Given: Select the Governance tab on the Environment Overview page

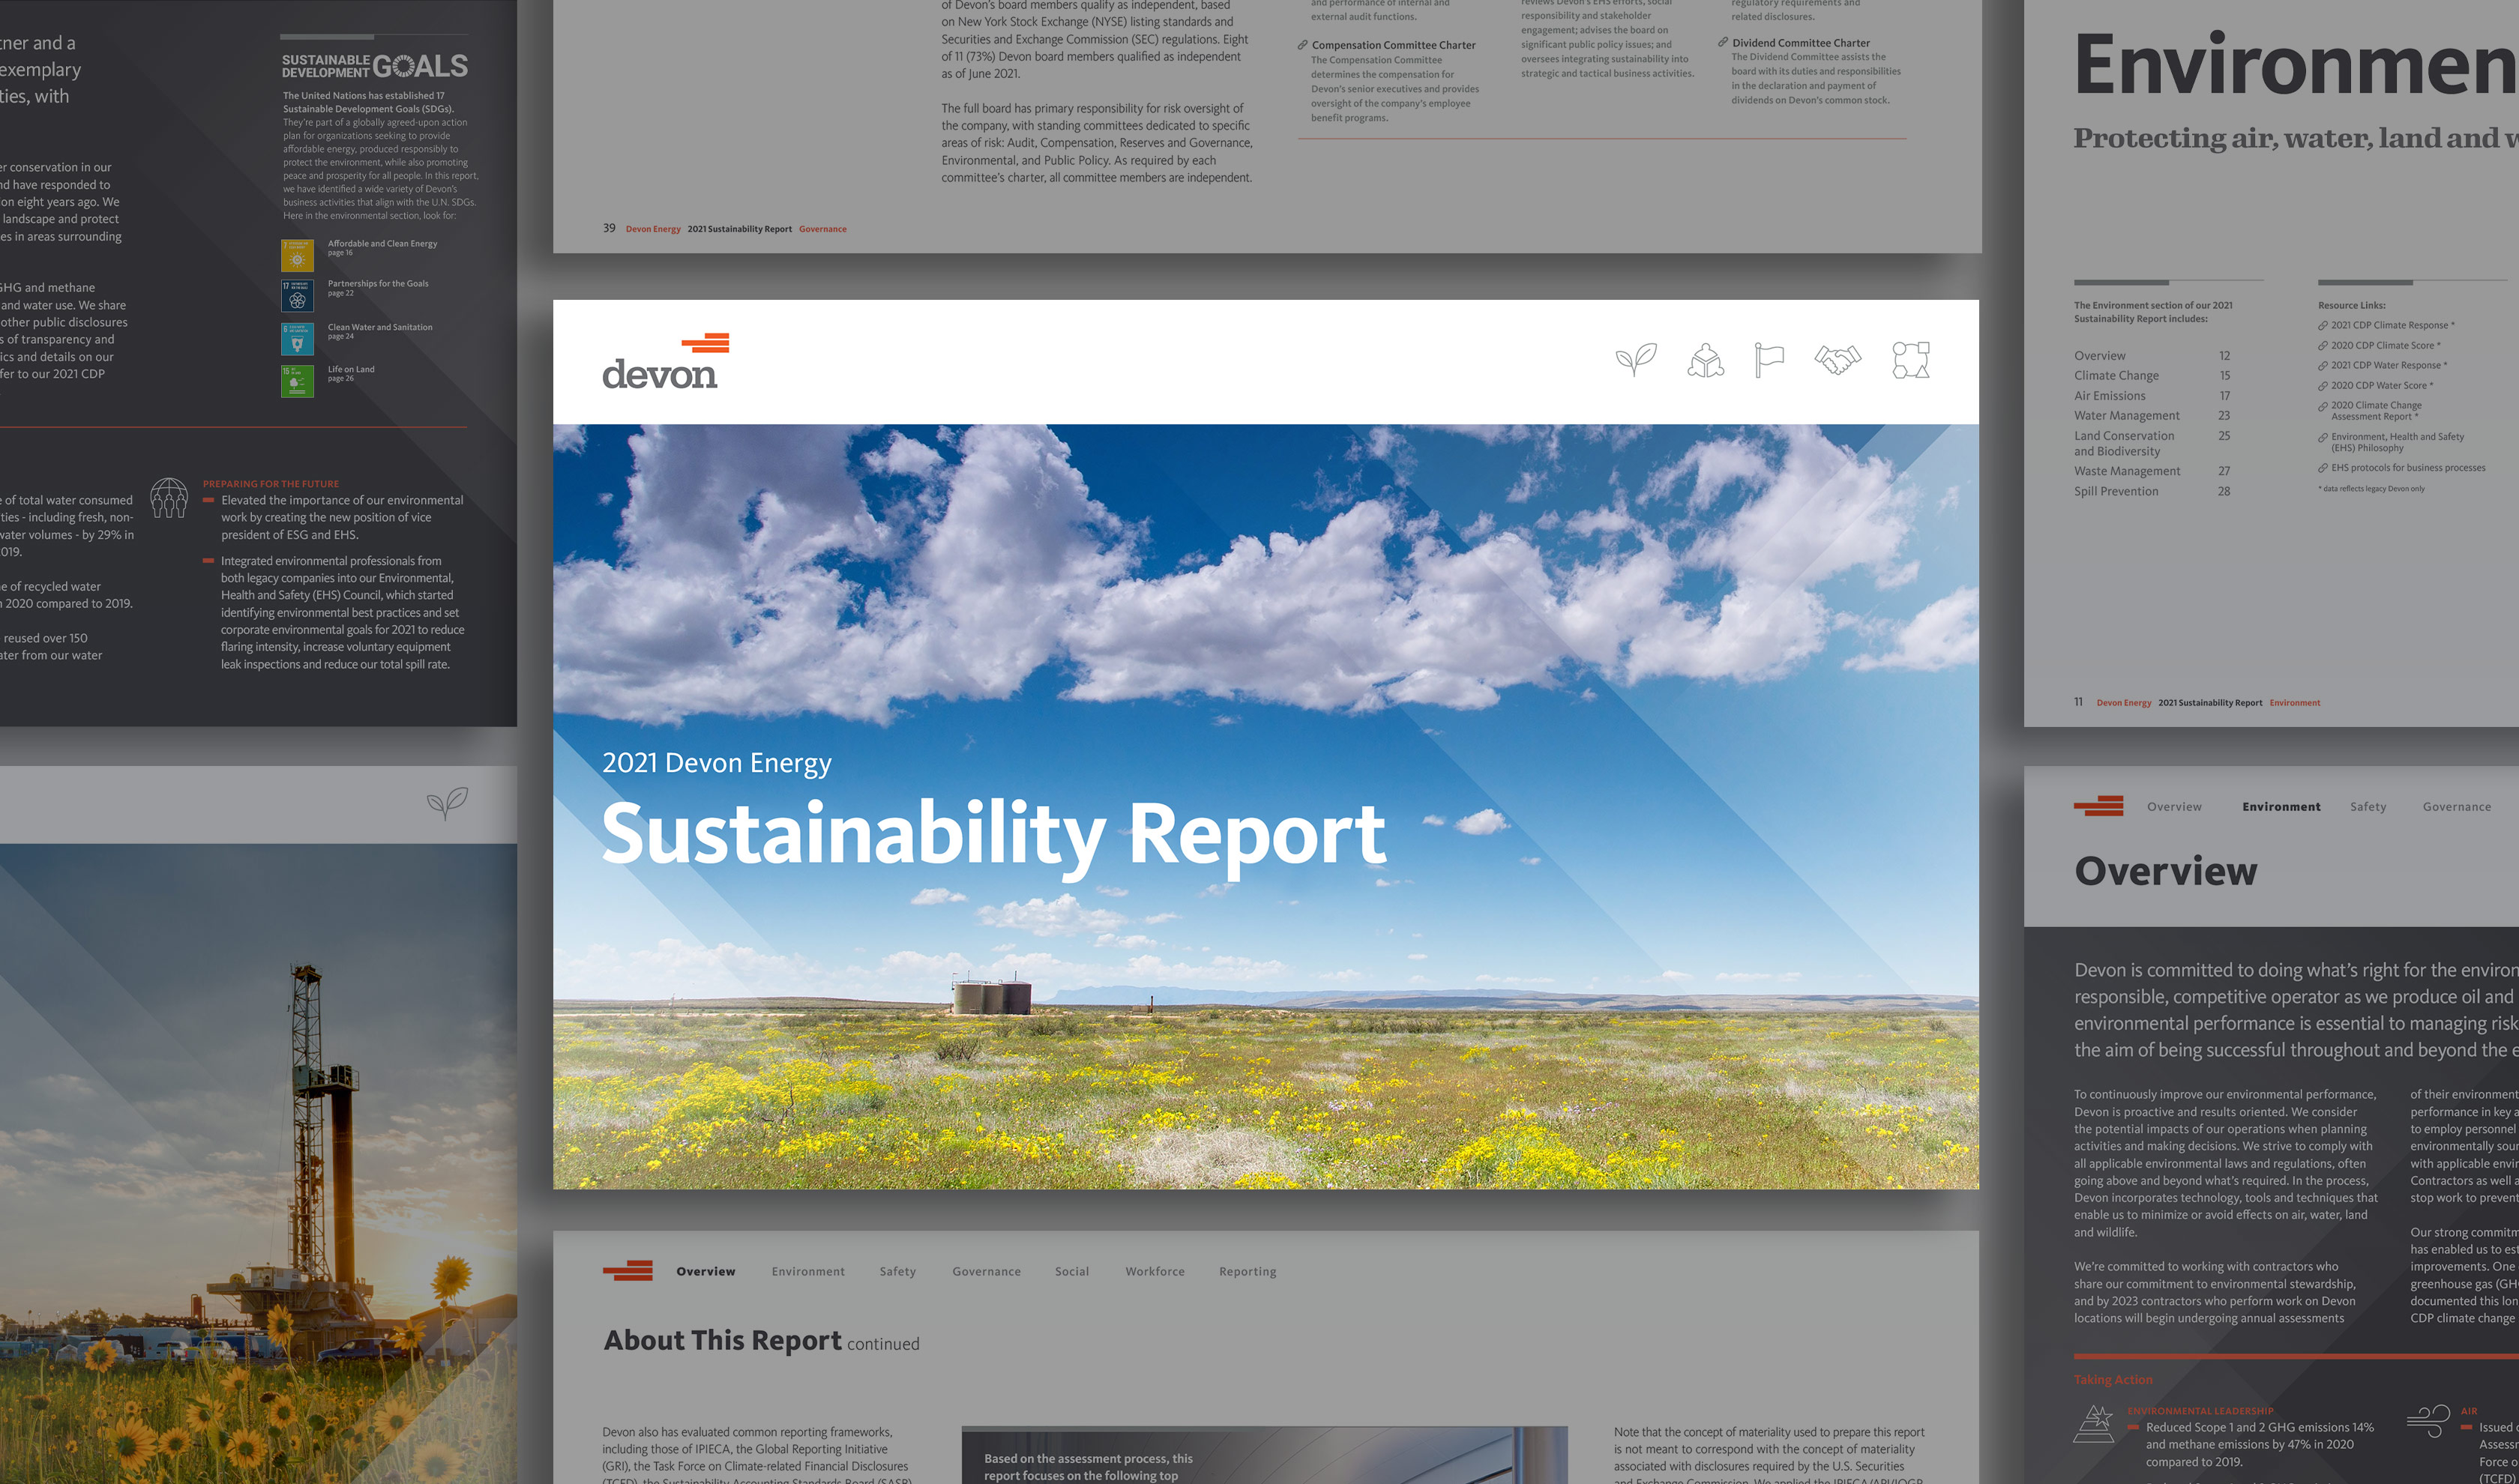Looking at the screenshot, I should point(2457,806).
